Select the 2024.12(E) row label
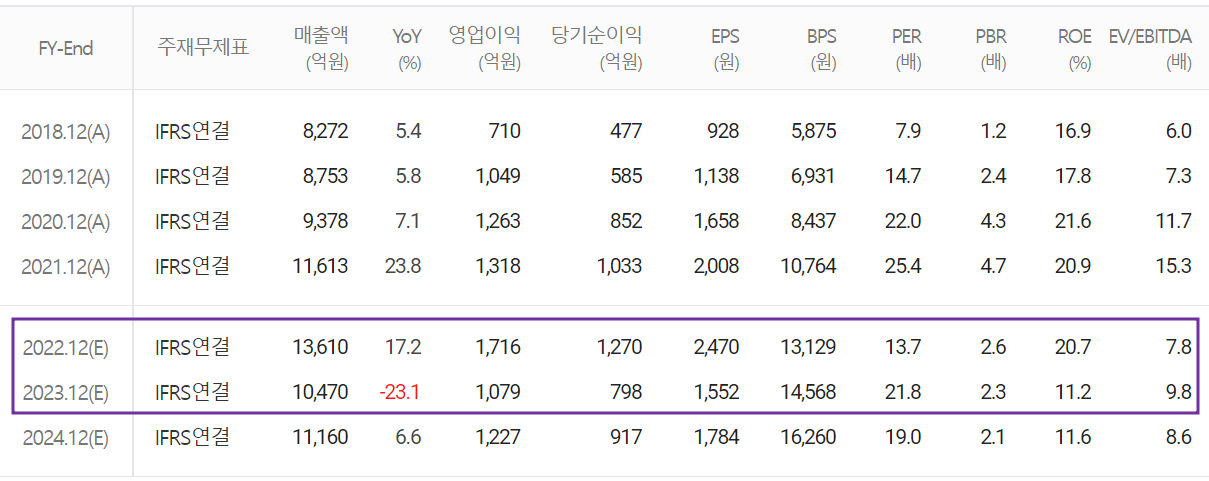1209x481 pixels. pos(65,437)
